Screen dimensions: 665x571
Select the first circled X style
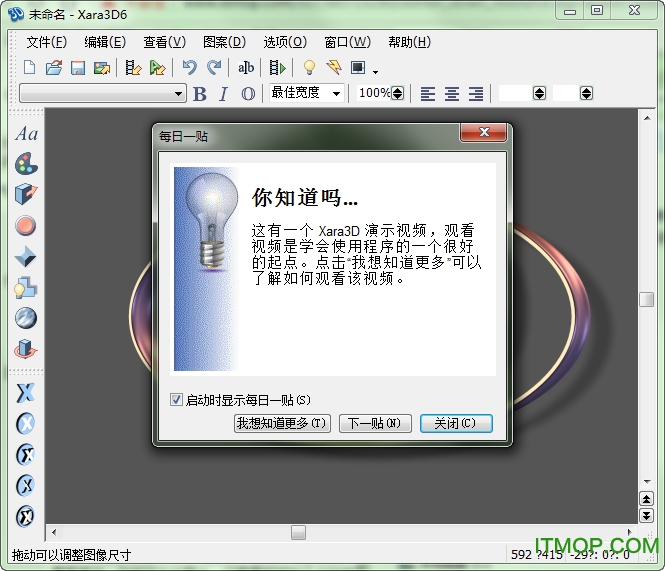coord(25,423)
